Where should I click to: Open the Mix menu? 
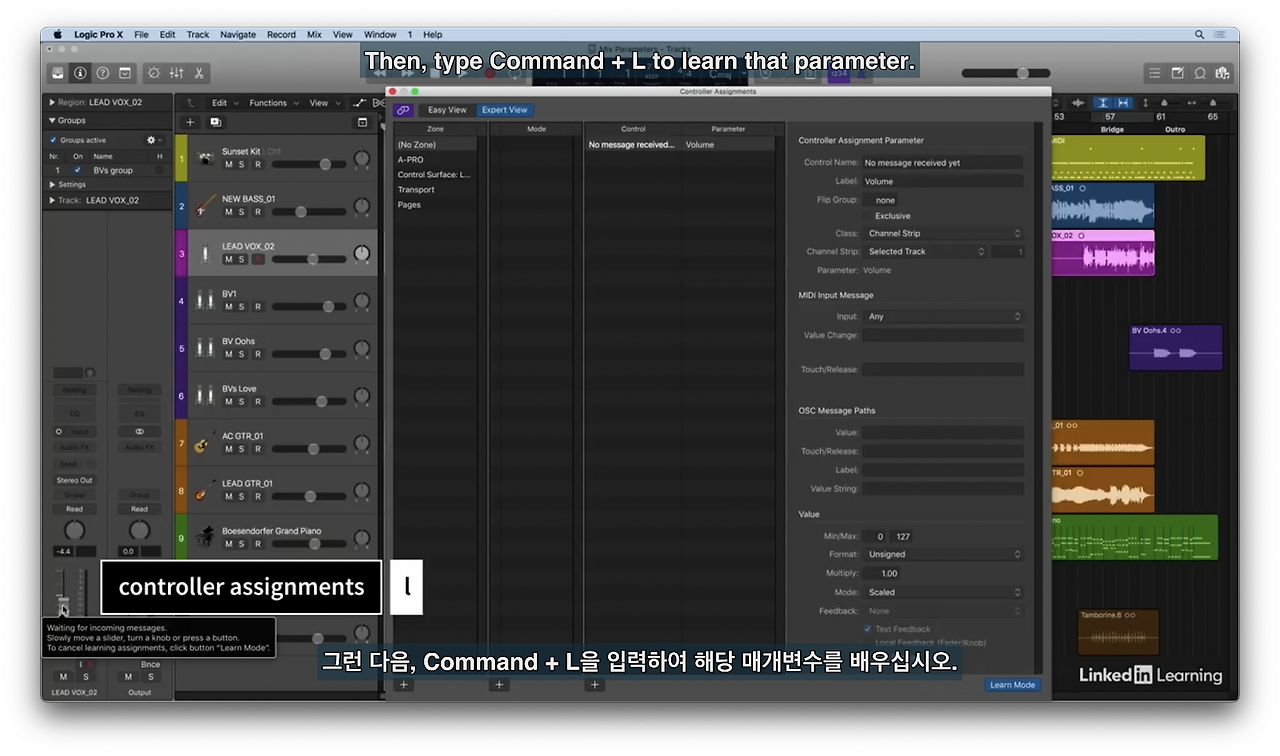click(314, 34)
